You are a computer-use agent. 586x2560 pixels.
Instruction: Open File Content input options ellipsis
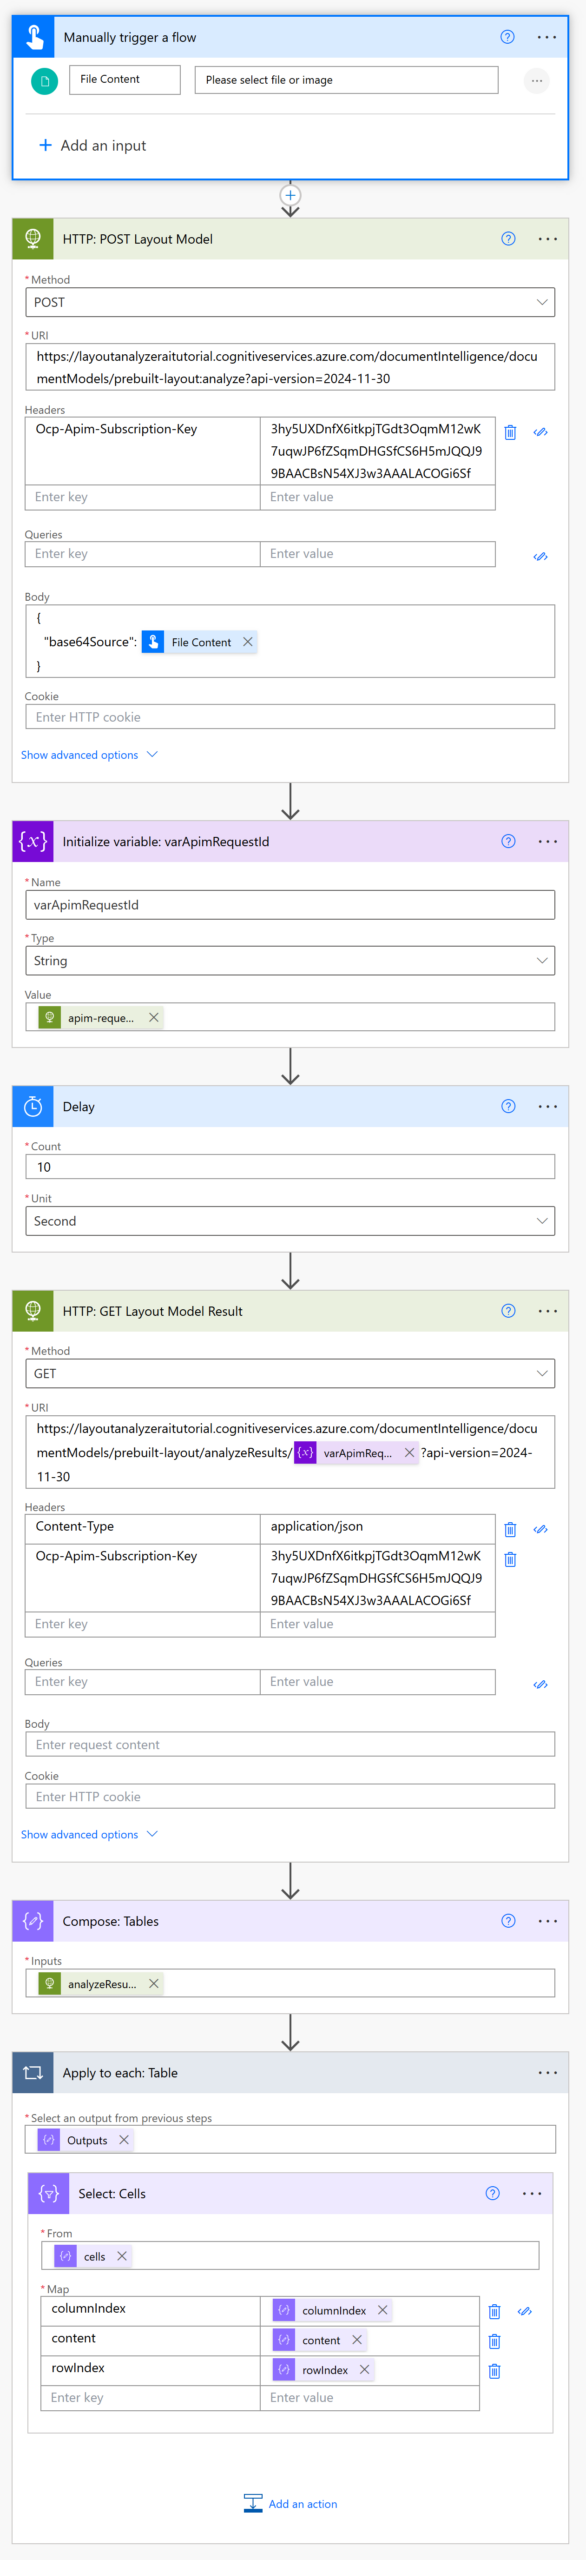537,80
